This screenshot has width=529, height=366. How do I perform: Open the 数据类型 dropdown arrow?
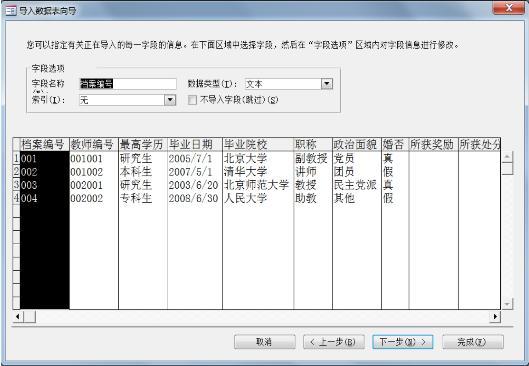click(x=326, y=84)
